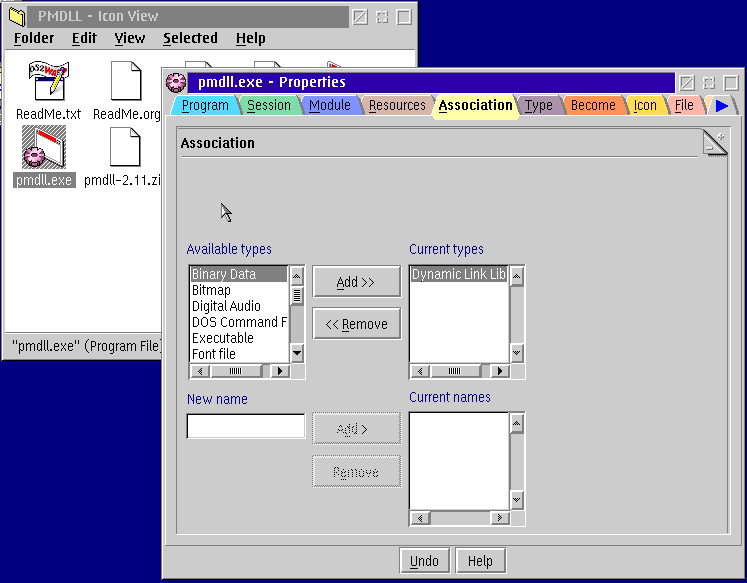Click the New name text field
Screen dimensions: 747x583
click(246, 427)
